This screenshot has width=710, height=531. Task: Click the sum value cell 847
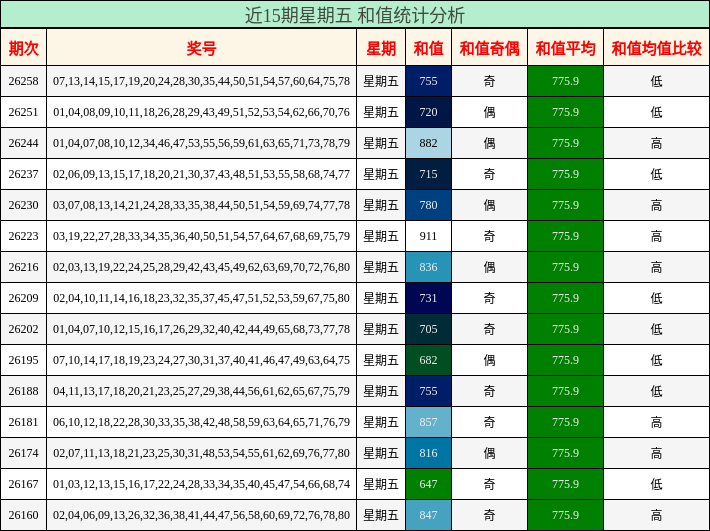tap(428, 515)
